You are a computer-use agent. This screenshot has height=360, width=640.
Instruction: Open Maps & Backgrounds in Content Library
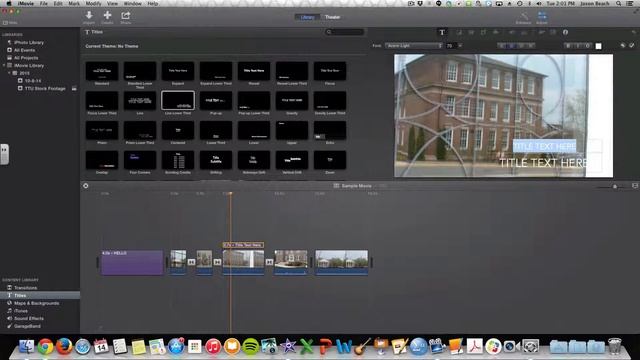[x=36, y=303]
